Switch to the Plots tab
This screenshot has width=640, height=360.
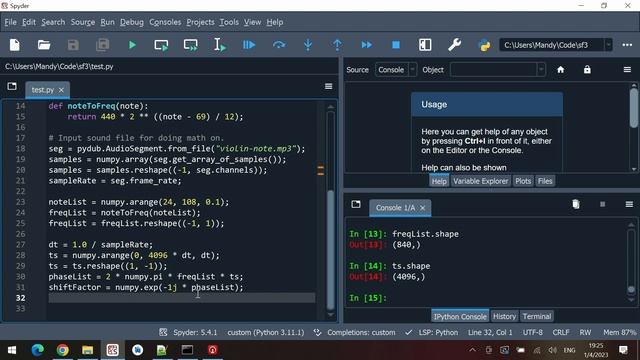point(523,181)
